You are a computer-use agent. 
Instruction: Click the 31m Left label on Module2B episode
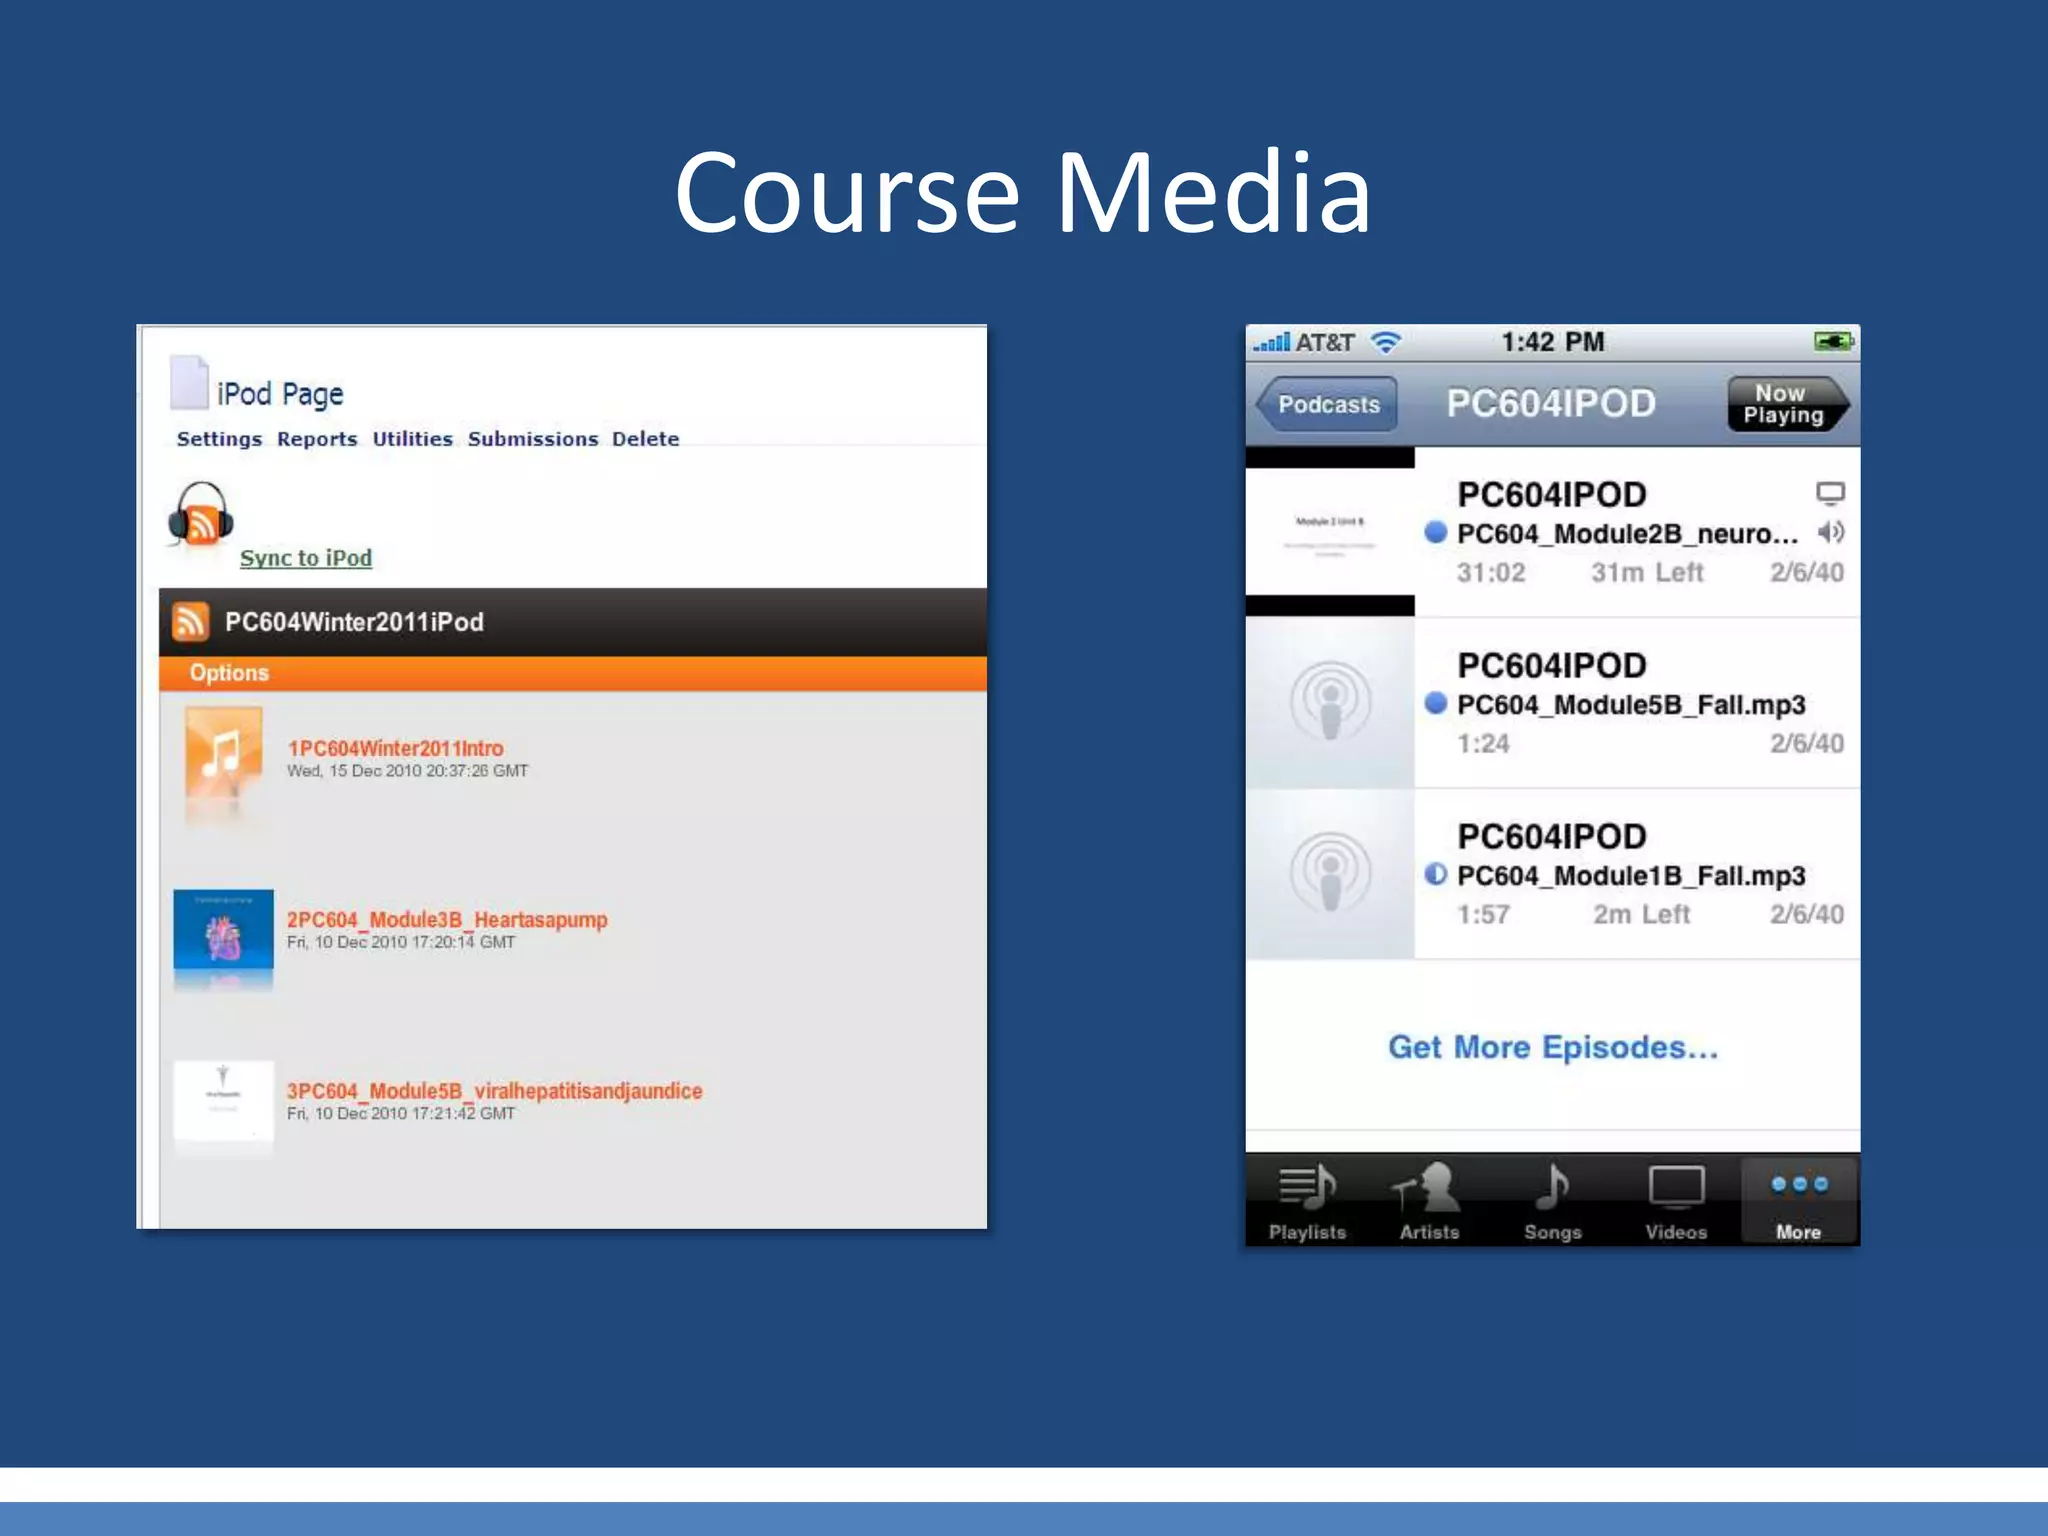1647,572
